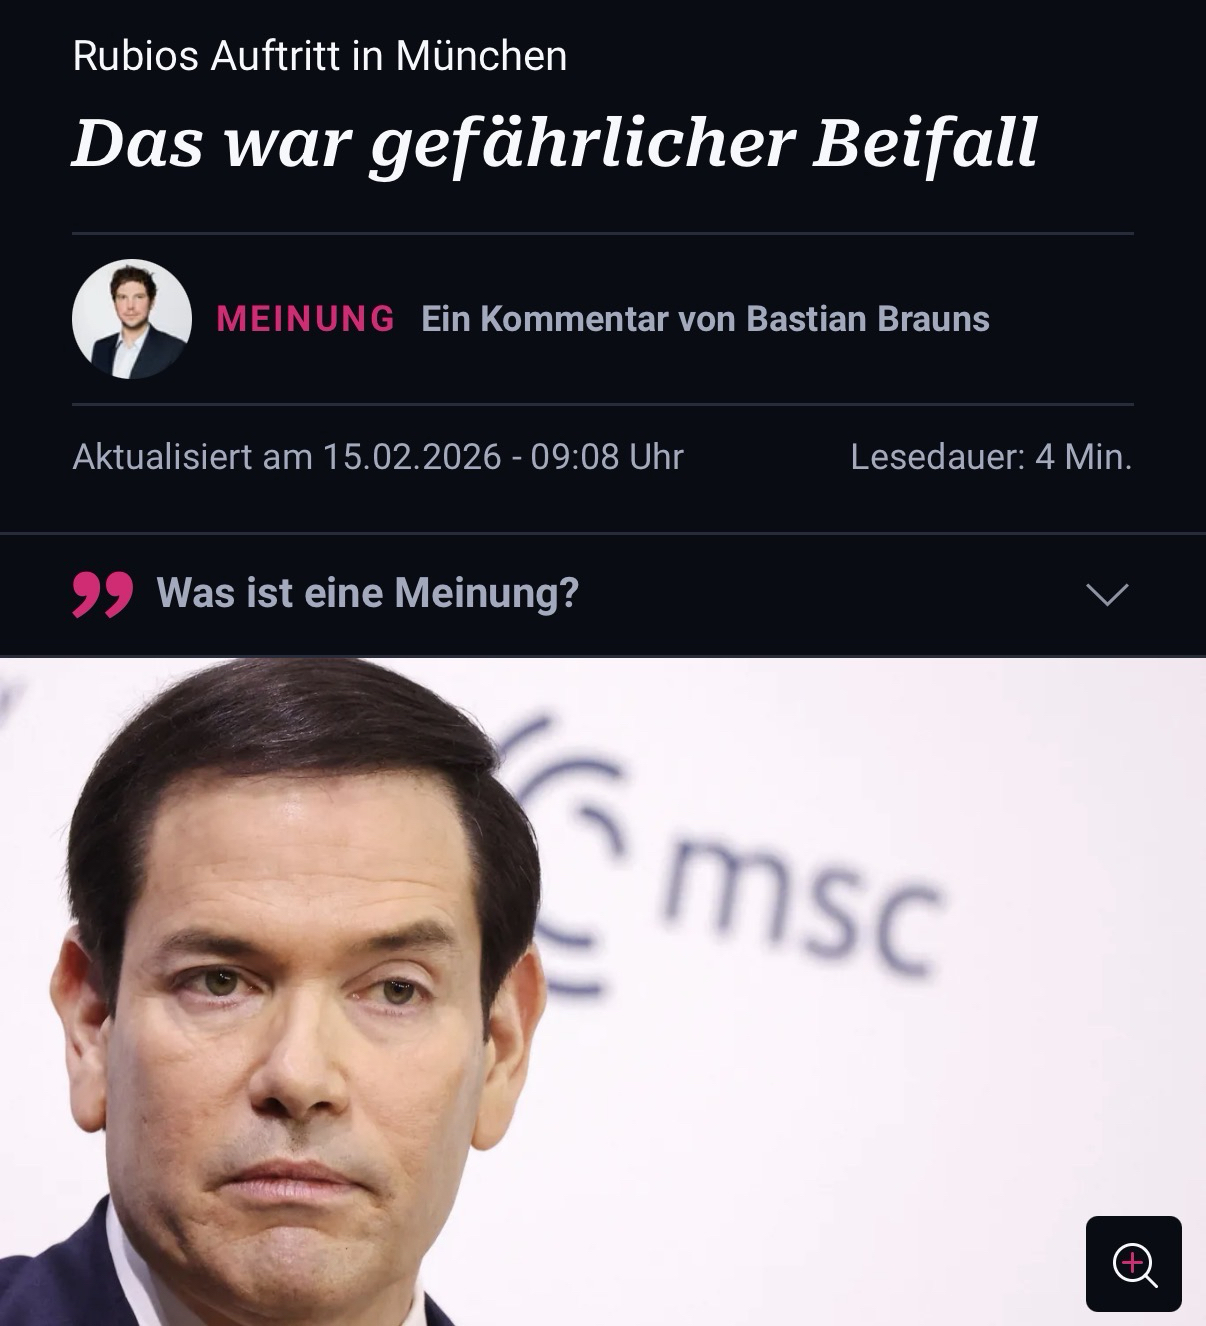Click the pink quotation marks icon
Screen dimensions: 1206x1326
tap(102, 595)
